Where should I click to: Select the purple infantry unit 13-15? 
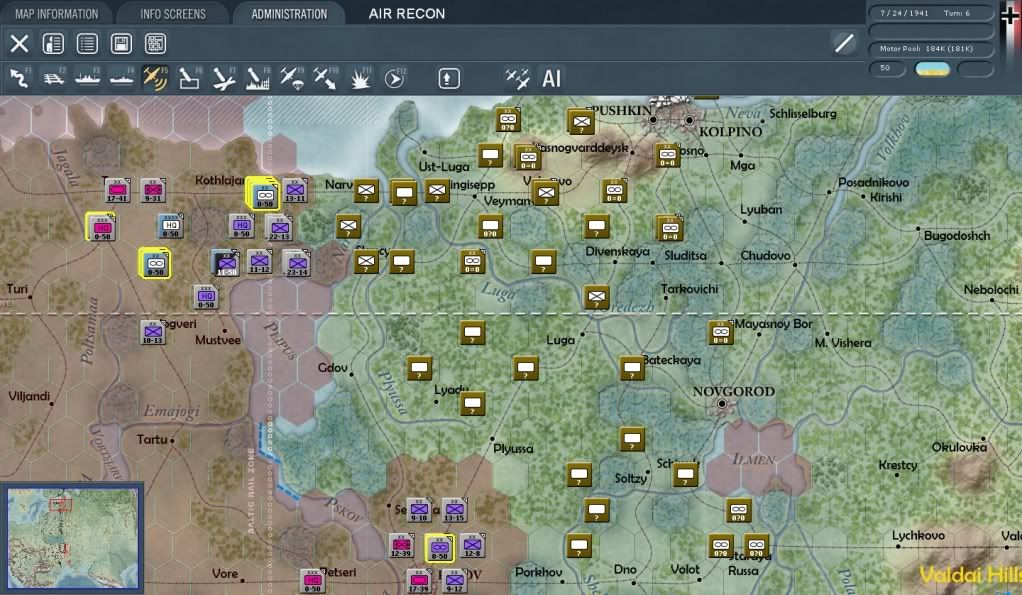pyautogui.click(x=454, y=510)
